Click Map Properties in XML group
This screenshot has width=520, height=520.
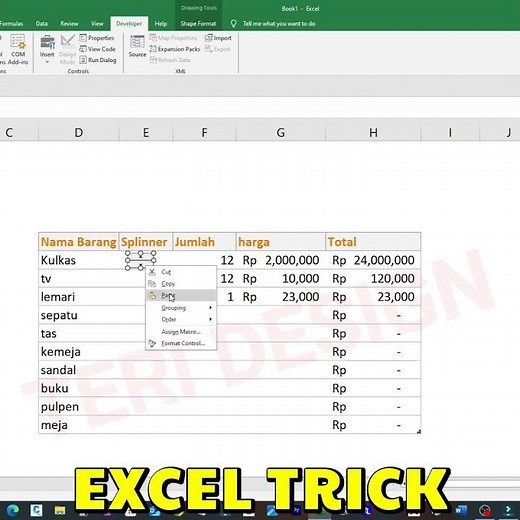point(173,38)
